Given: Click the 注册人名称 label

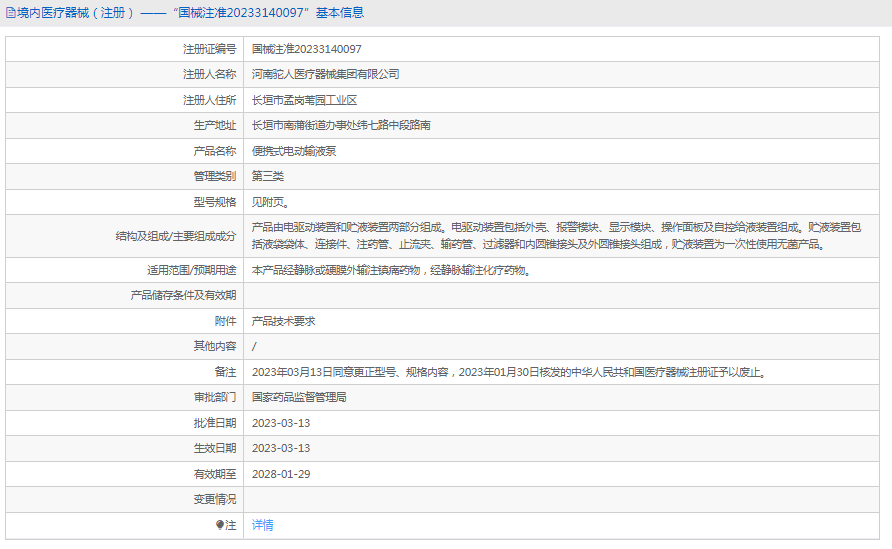Looking at the screenshot, I should click(209, 75).
